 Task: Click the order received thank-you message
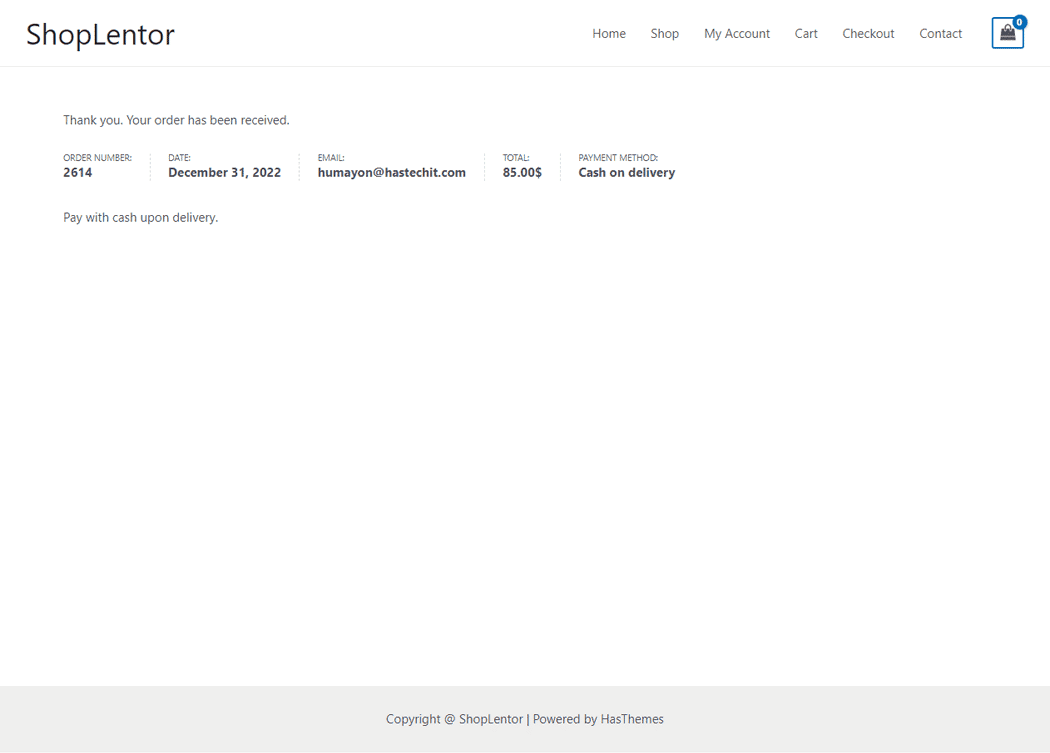point(176,120)
